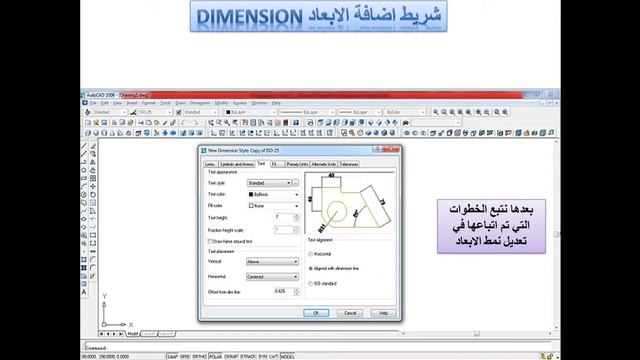Open Table Style manager icon in Styles toolbar
The width and height of the screenshot is (640, 360).
178,112
